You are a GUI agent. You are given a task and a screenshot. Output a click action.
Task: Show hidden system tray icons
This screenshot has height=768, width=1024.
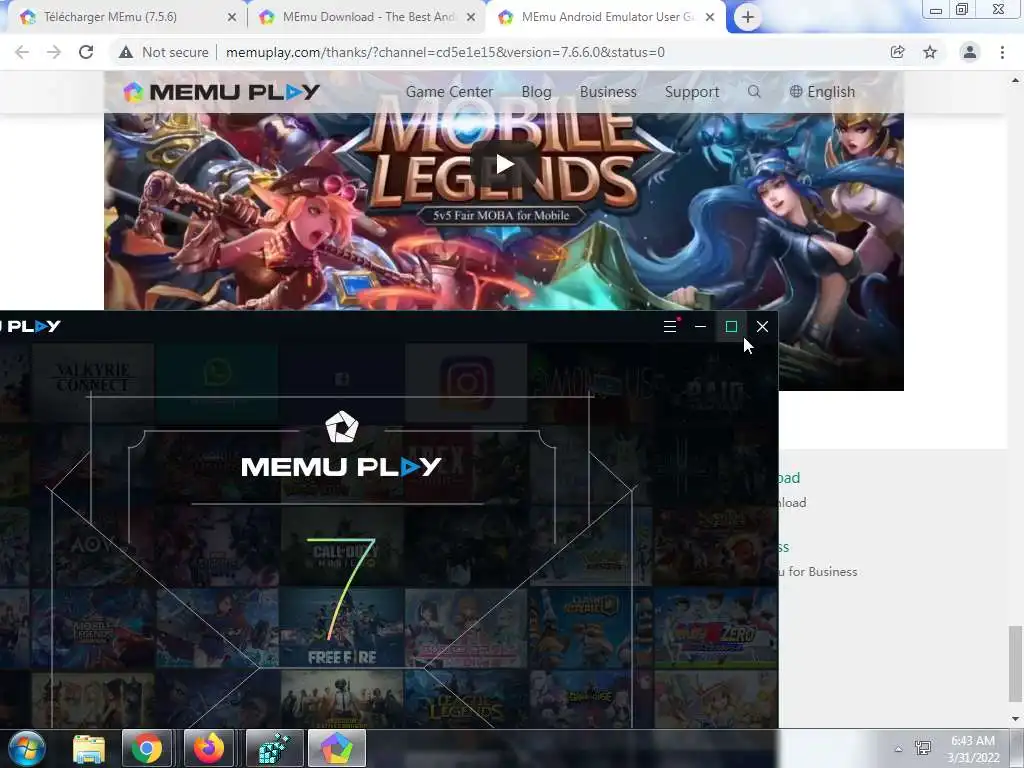(898, 749)
